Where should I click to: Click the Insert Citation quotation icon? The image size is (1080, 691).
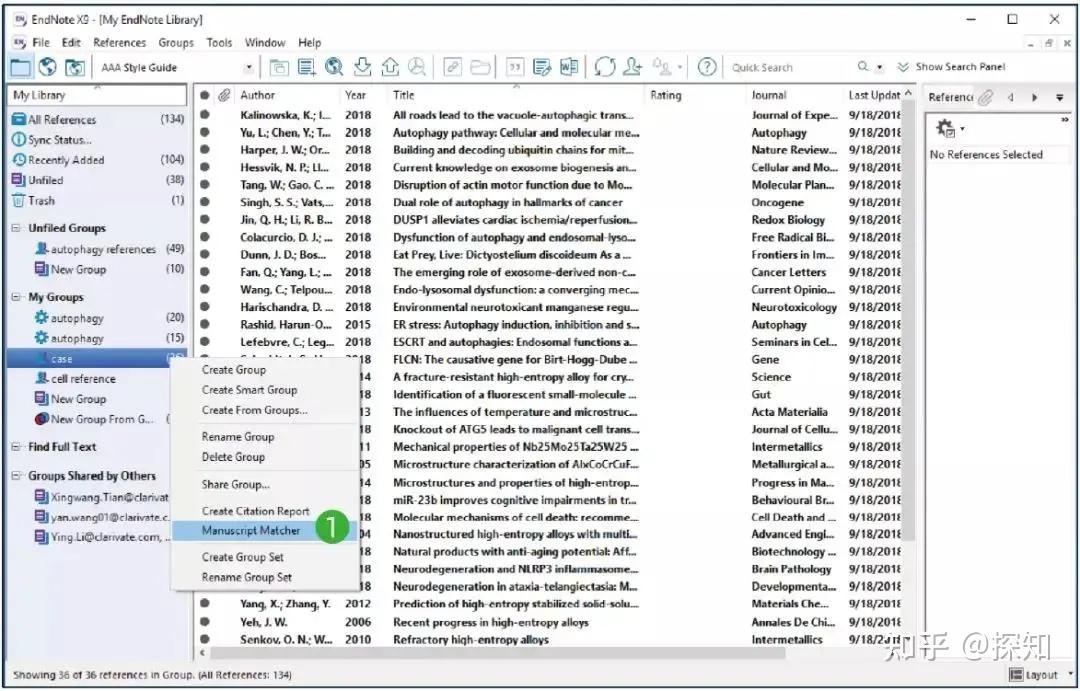(515, 66)
